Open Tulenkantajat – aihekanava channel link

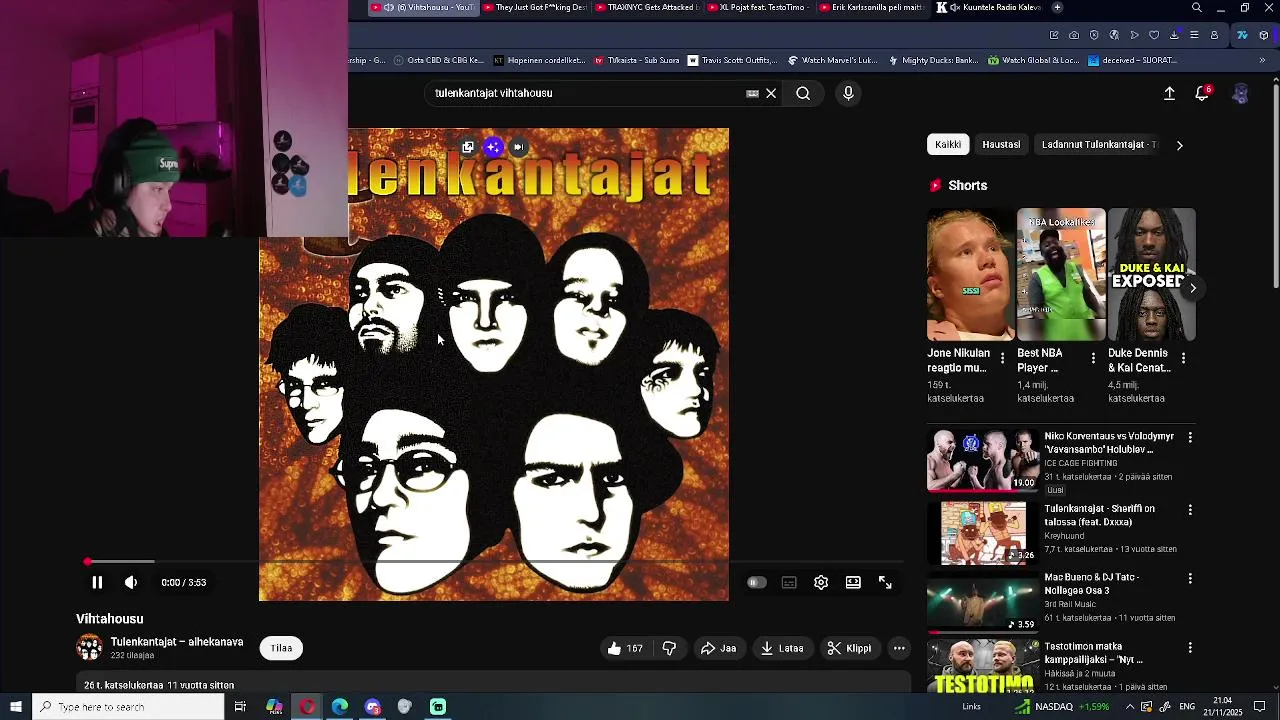pos(177,642)
